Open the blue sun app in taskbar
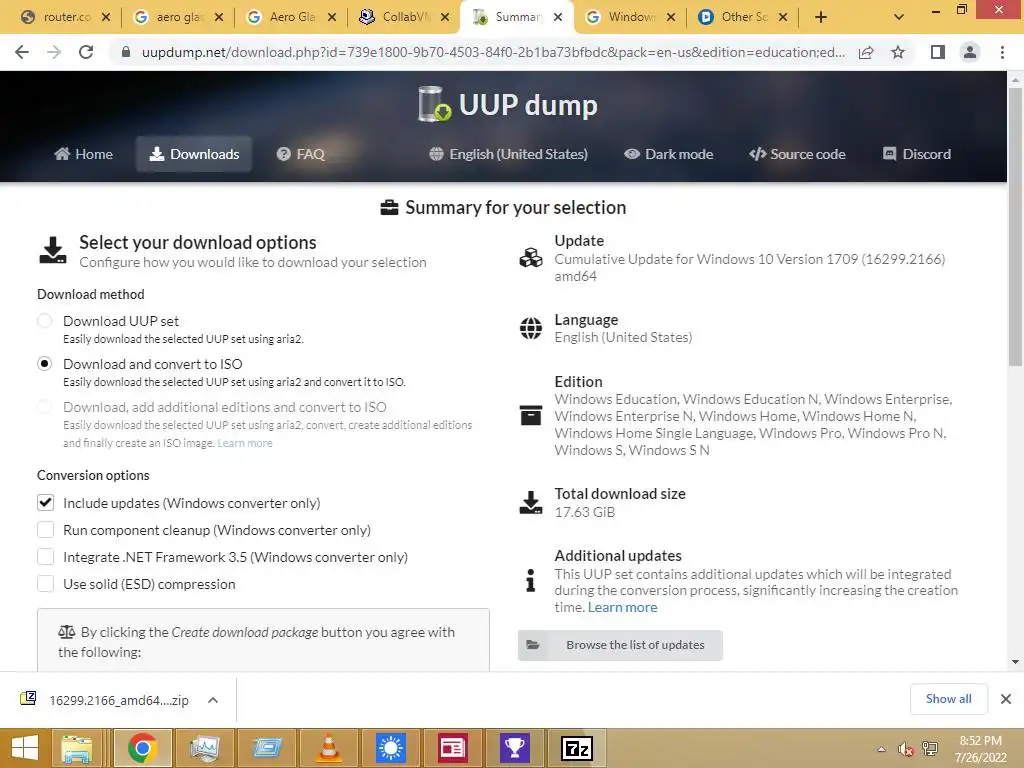The width and height of the screenshot is (1024, 768). [391, 748]
